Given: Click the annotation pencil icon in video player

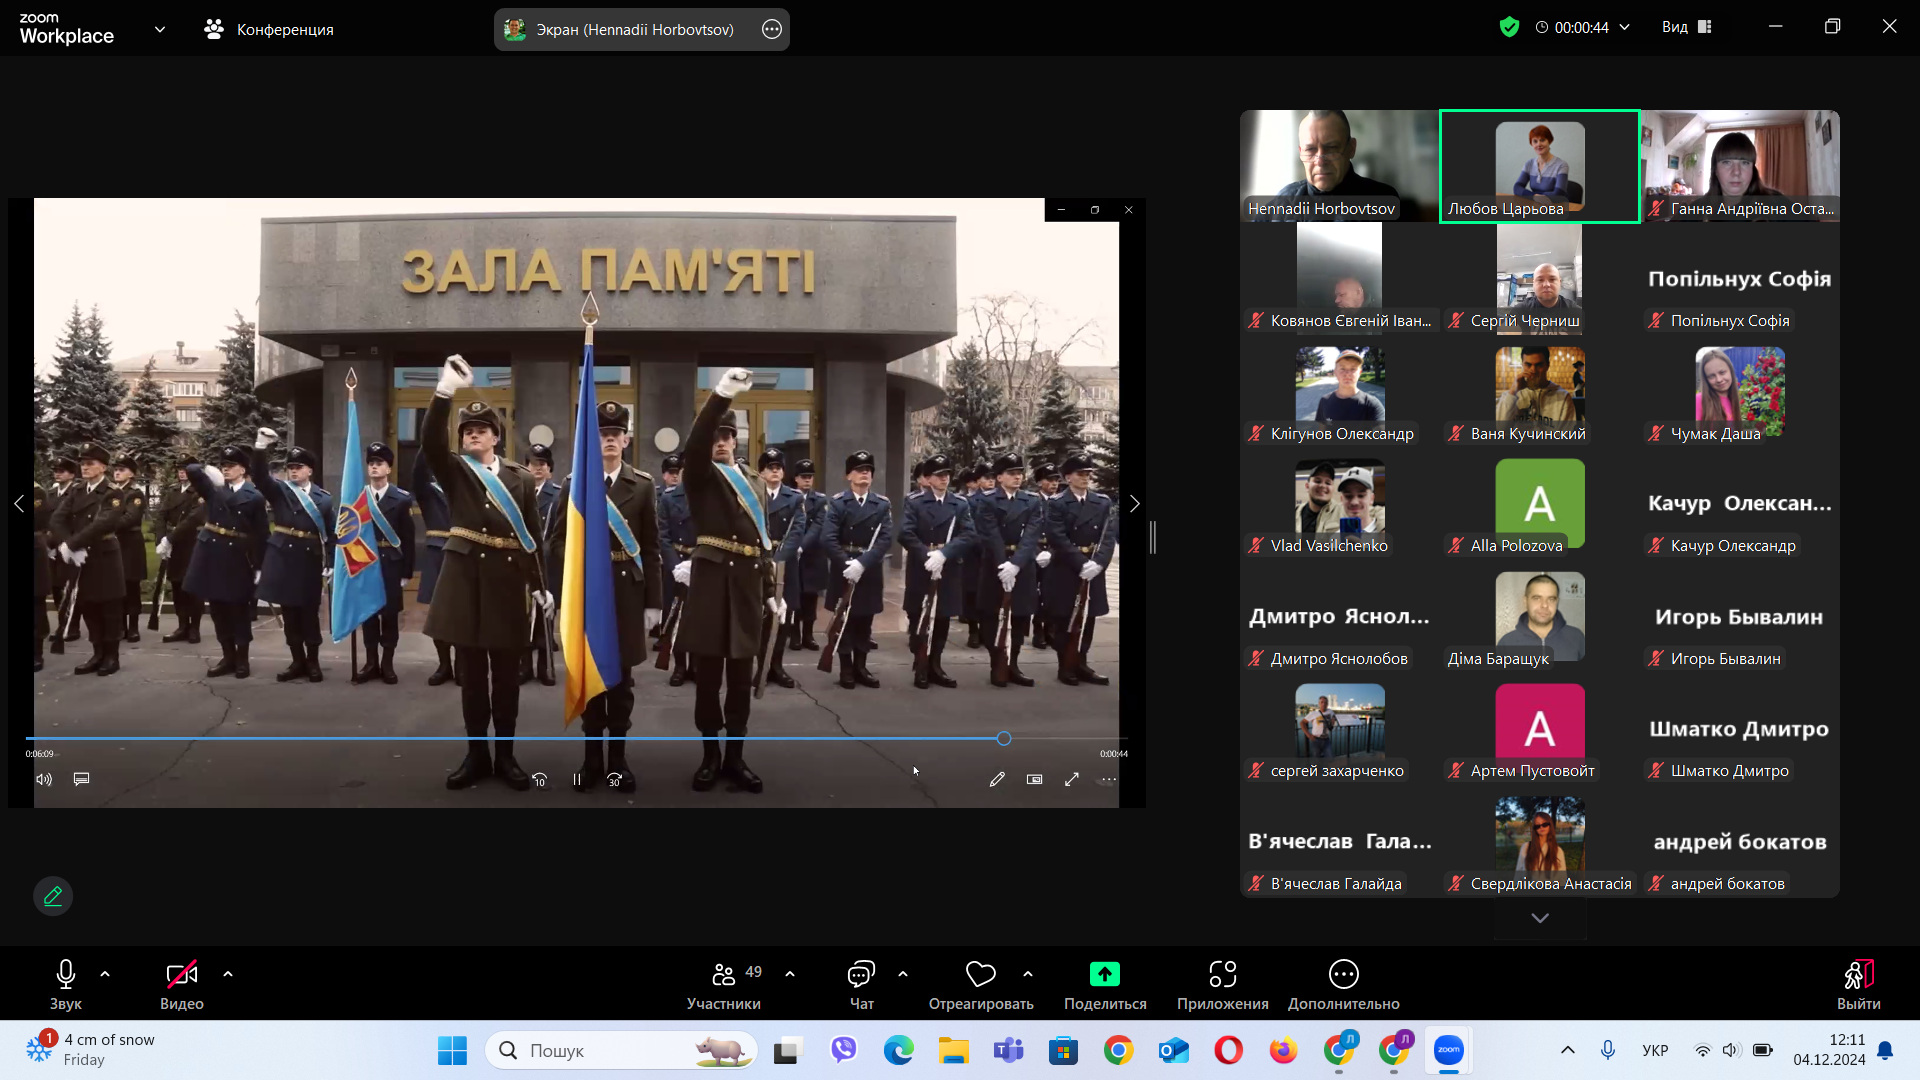Looking at the screenshot, I should 997,779.
